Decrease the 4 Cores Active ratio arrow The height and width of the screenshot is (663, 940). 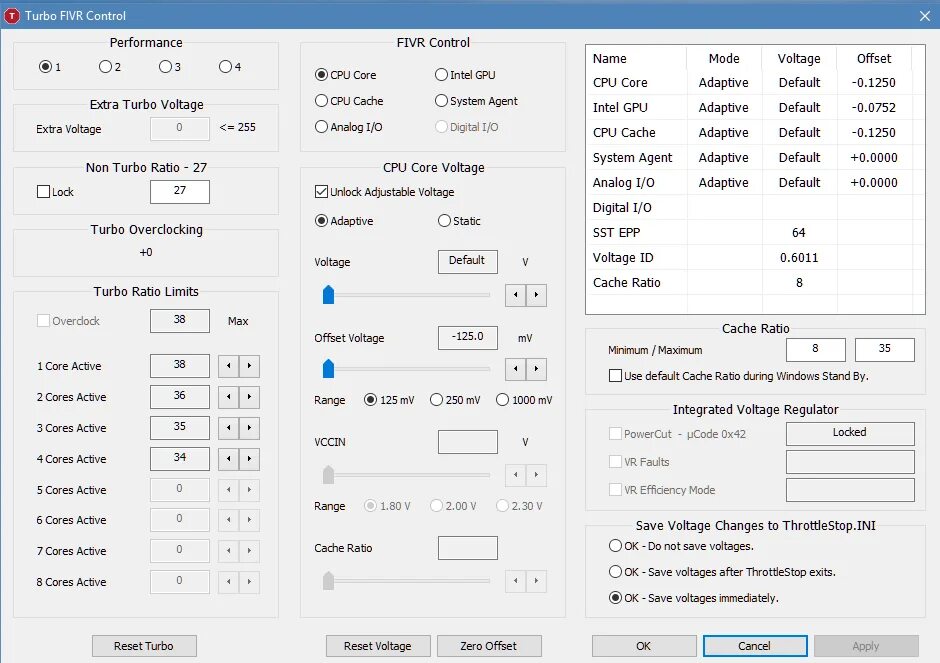tap(228, 459)
